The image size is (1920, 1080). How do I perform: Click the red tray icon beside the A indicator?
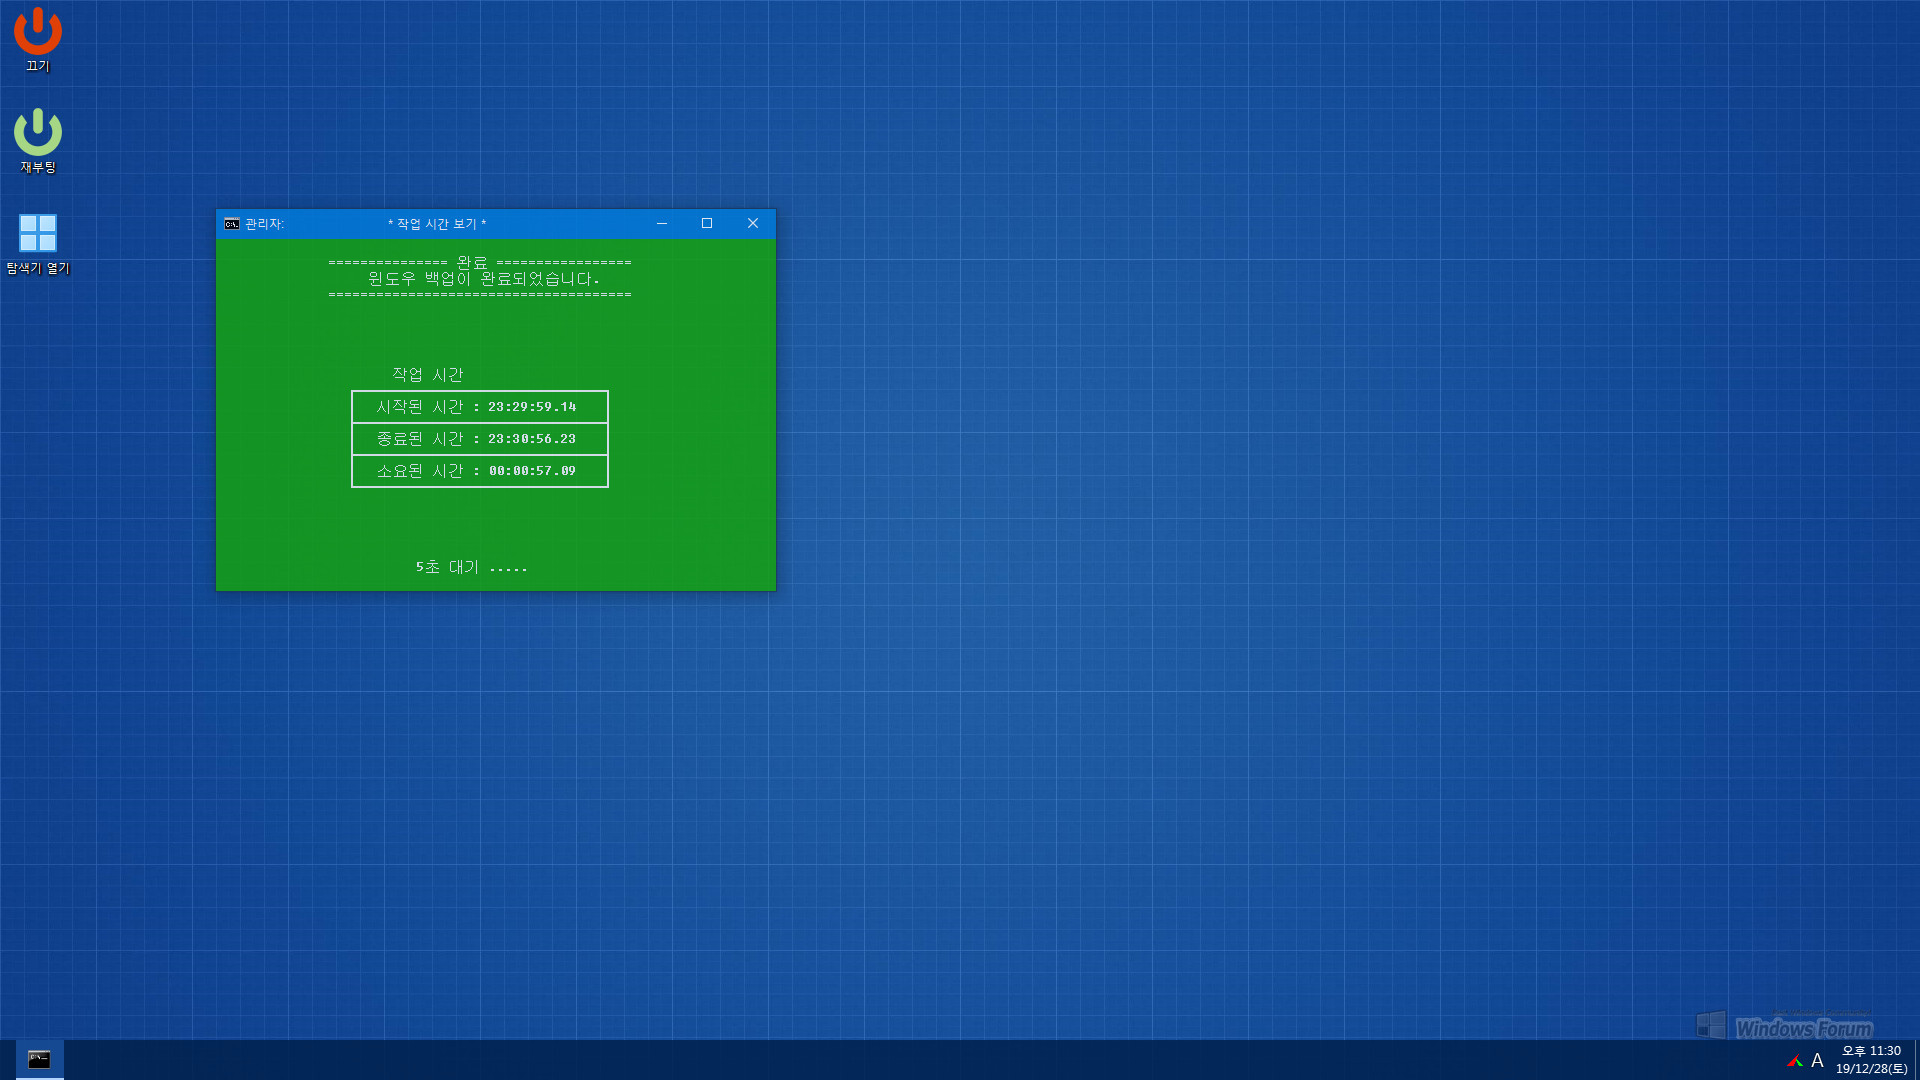(1795, 1060)
